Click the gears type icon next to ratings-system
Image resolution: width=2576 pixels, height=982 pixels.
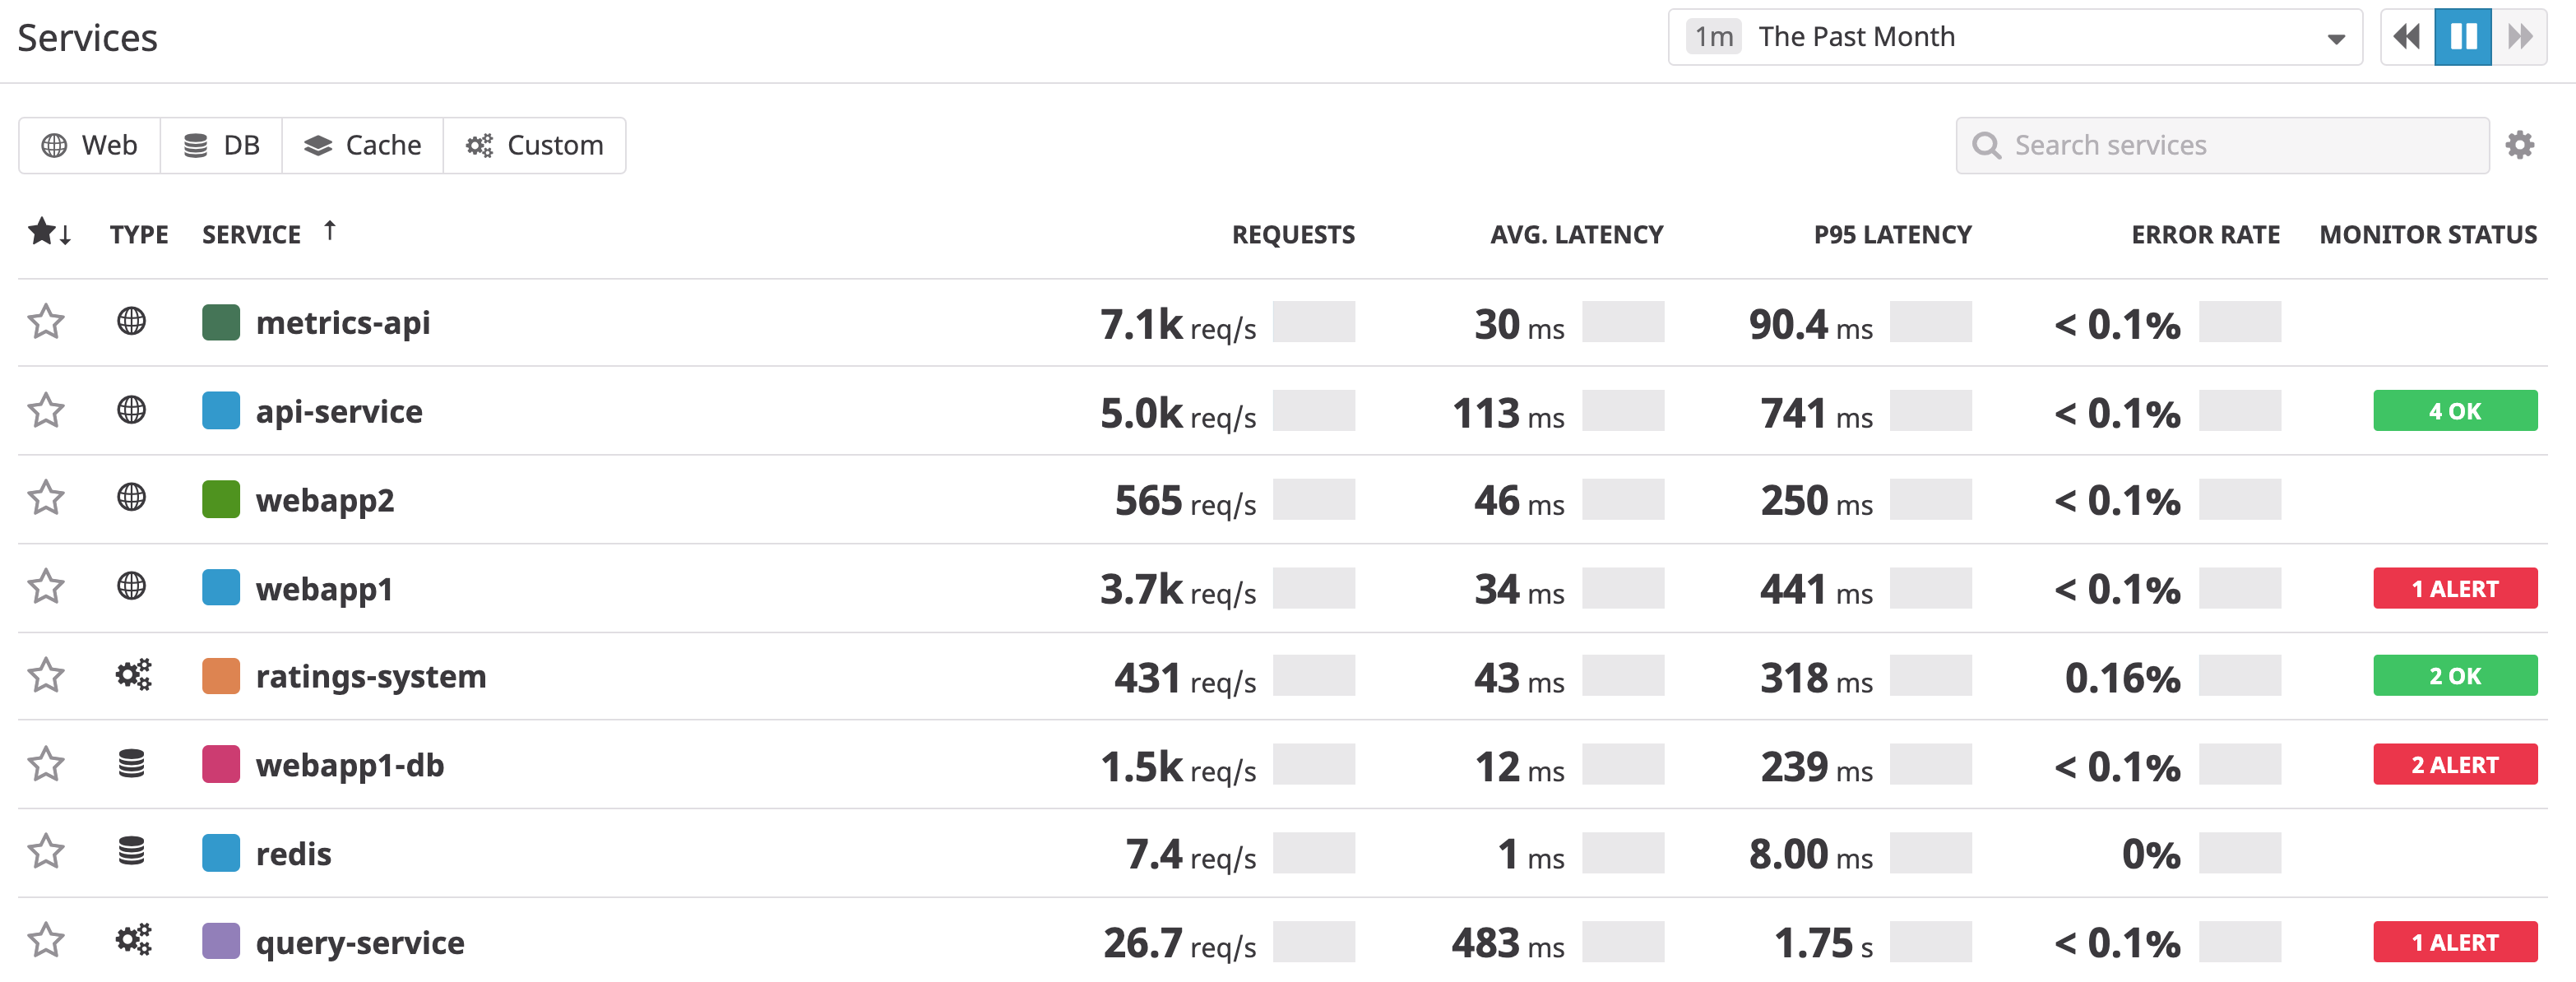pyautogui.click(x=133, y=675)
